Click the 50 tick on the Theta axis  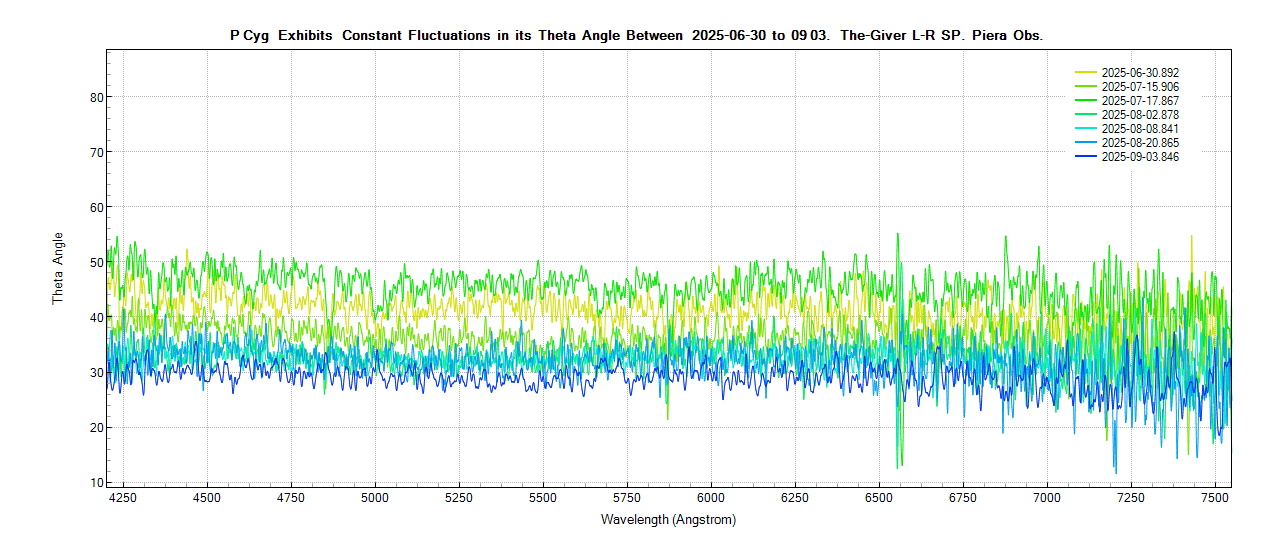pyautogui.click(x=96, y=262)
